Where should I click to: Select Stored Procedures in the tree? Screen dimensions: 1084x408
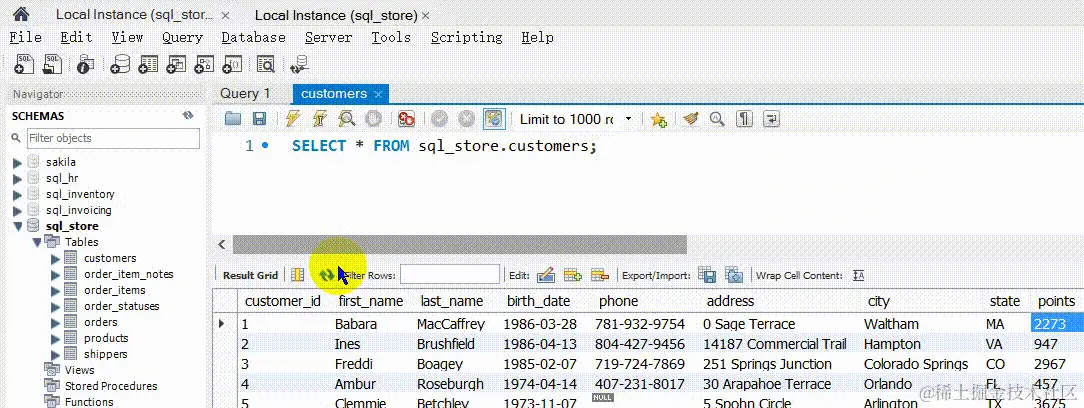[x=111, y=386]
